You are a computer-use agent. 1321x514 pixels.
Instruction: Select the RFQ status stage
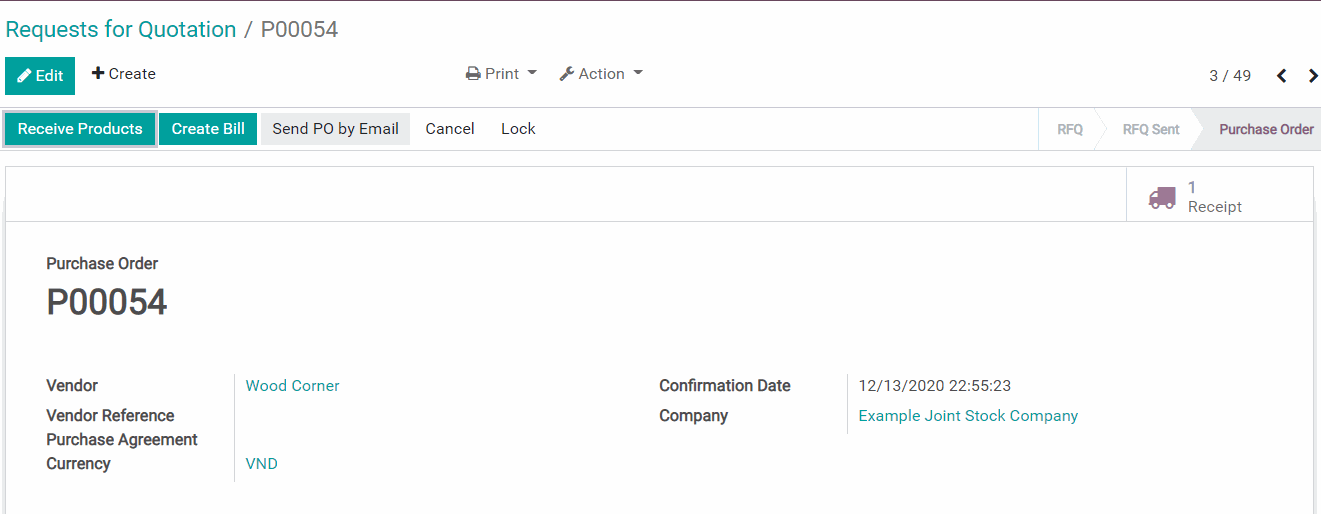pos(1069,129)
